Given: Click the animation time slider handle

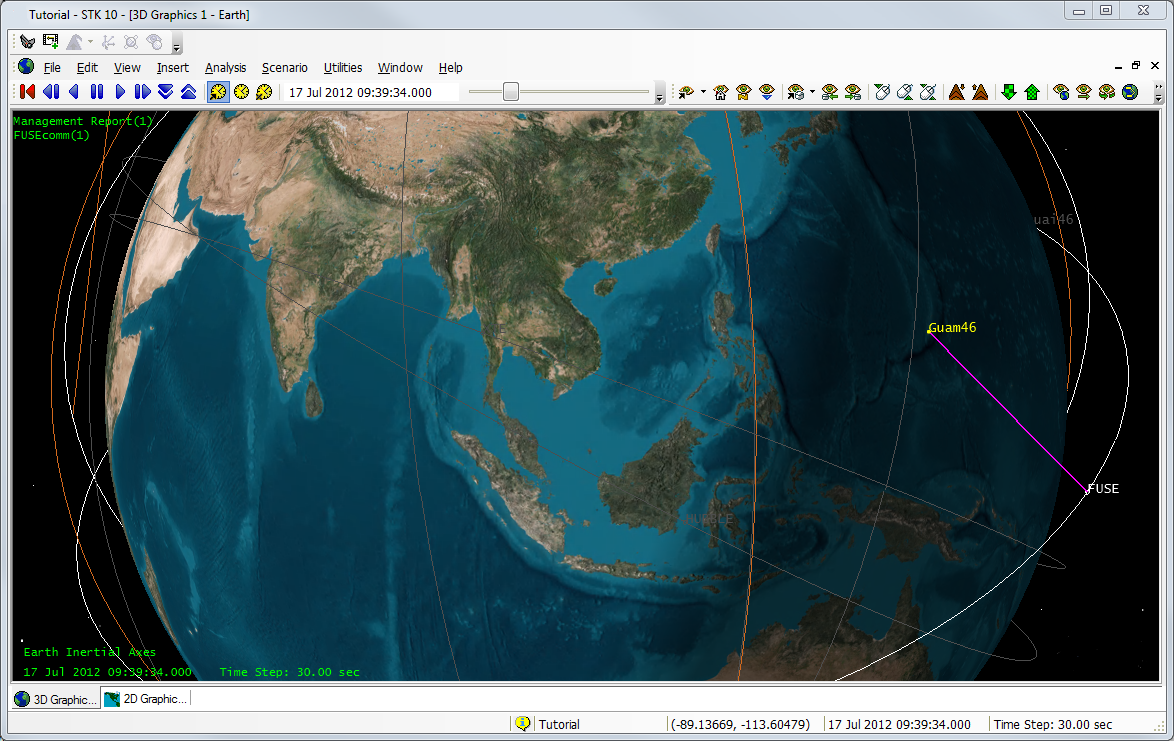Looking at the screenshot, I should click(511, 92).
